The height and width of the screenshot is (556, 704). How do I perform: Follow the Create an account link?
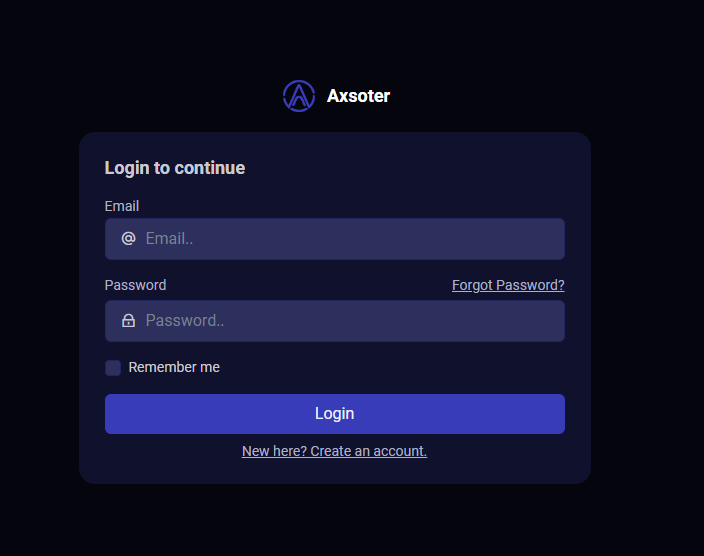click(x=368, y=451)
